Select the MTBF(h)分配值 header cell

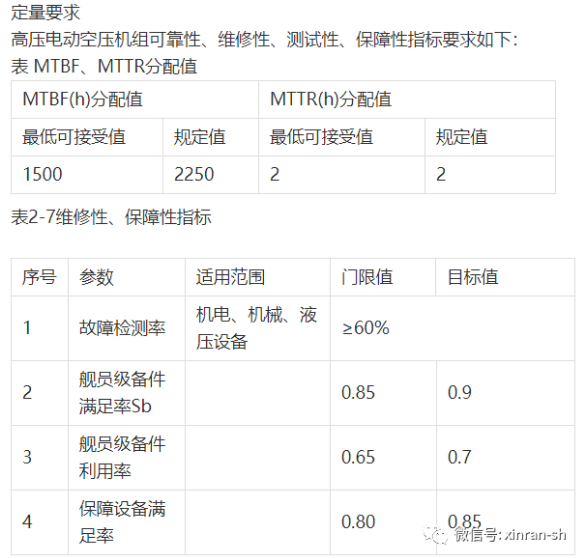pos(135,99)
